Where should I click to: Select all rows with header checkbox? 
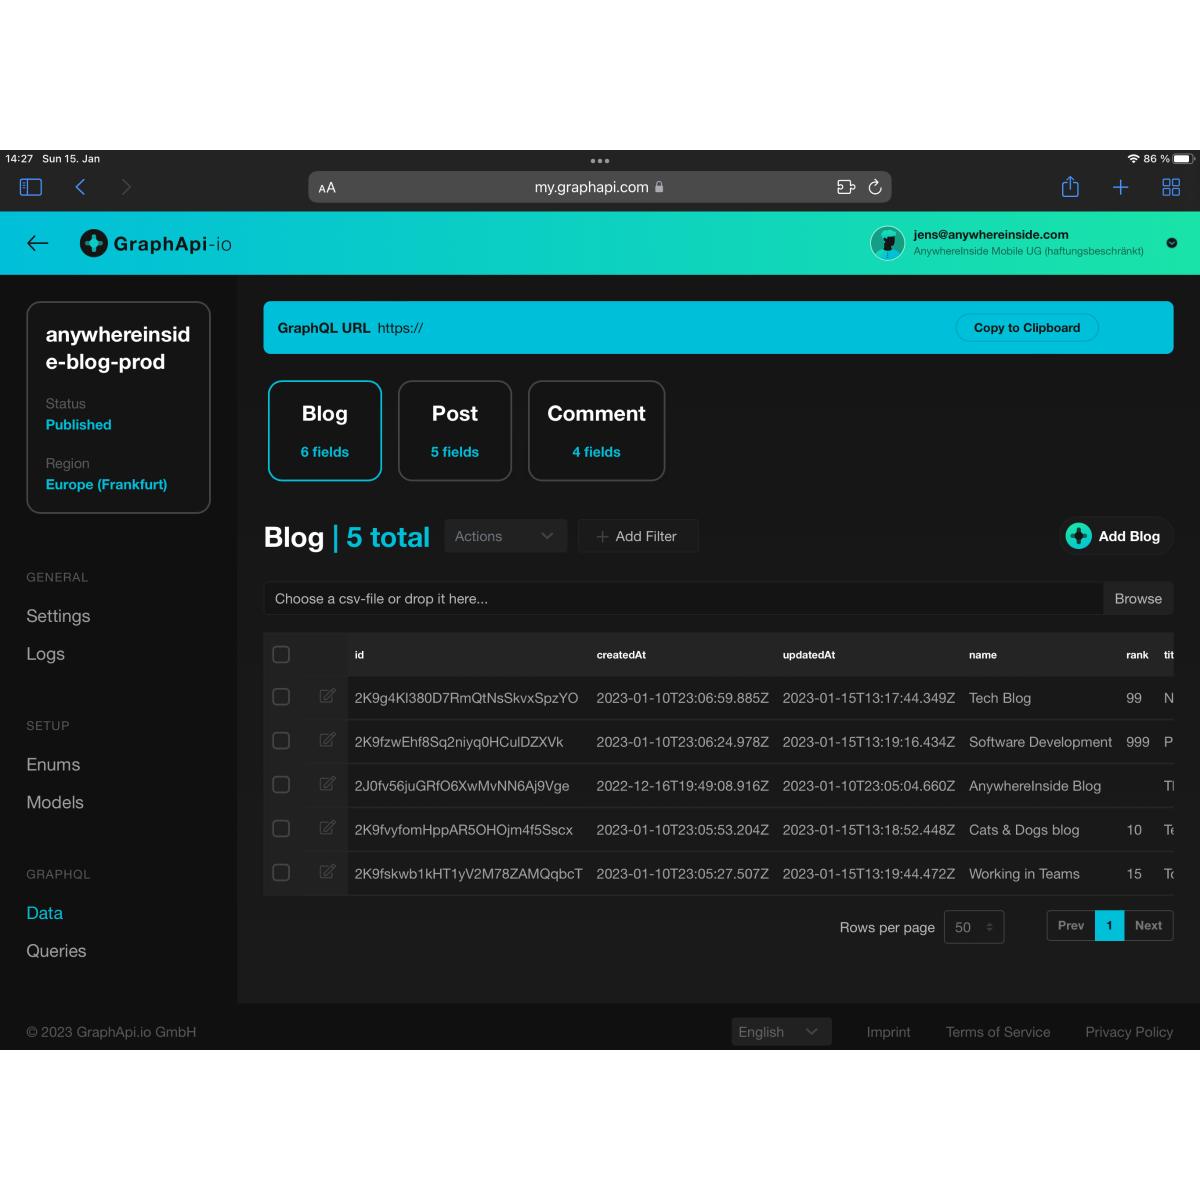pos(281,654)
